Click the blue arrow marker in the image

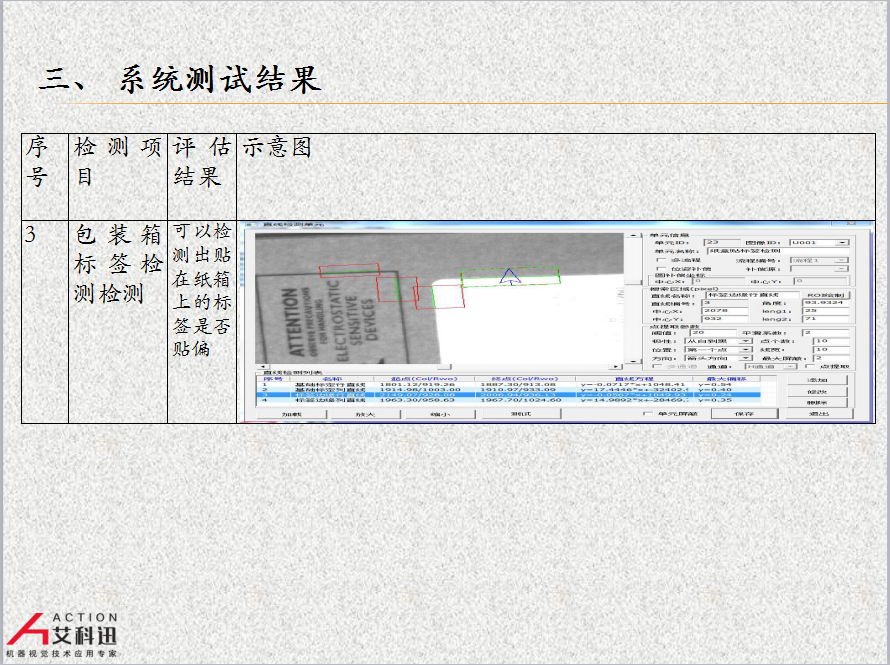(510, 276)
